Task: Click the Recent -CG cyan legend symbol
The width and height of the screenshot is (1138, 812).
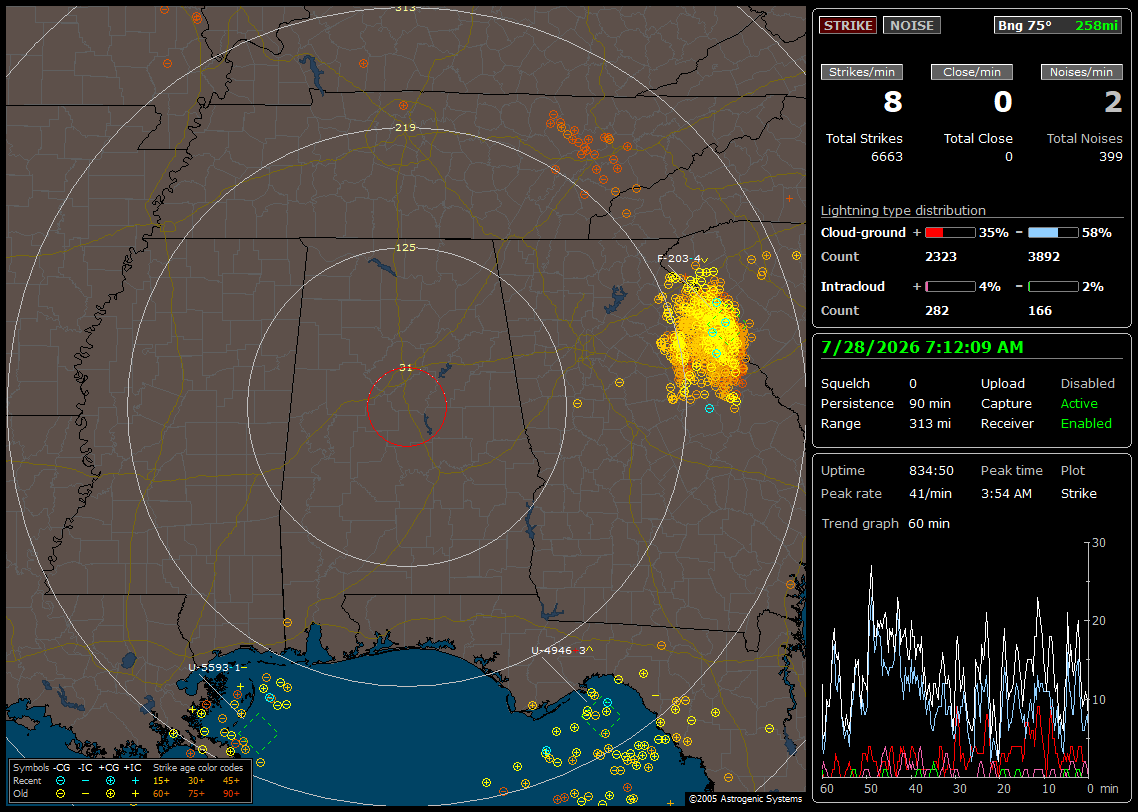Action: tap(60, 781)
